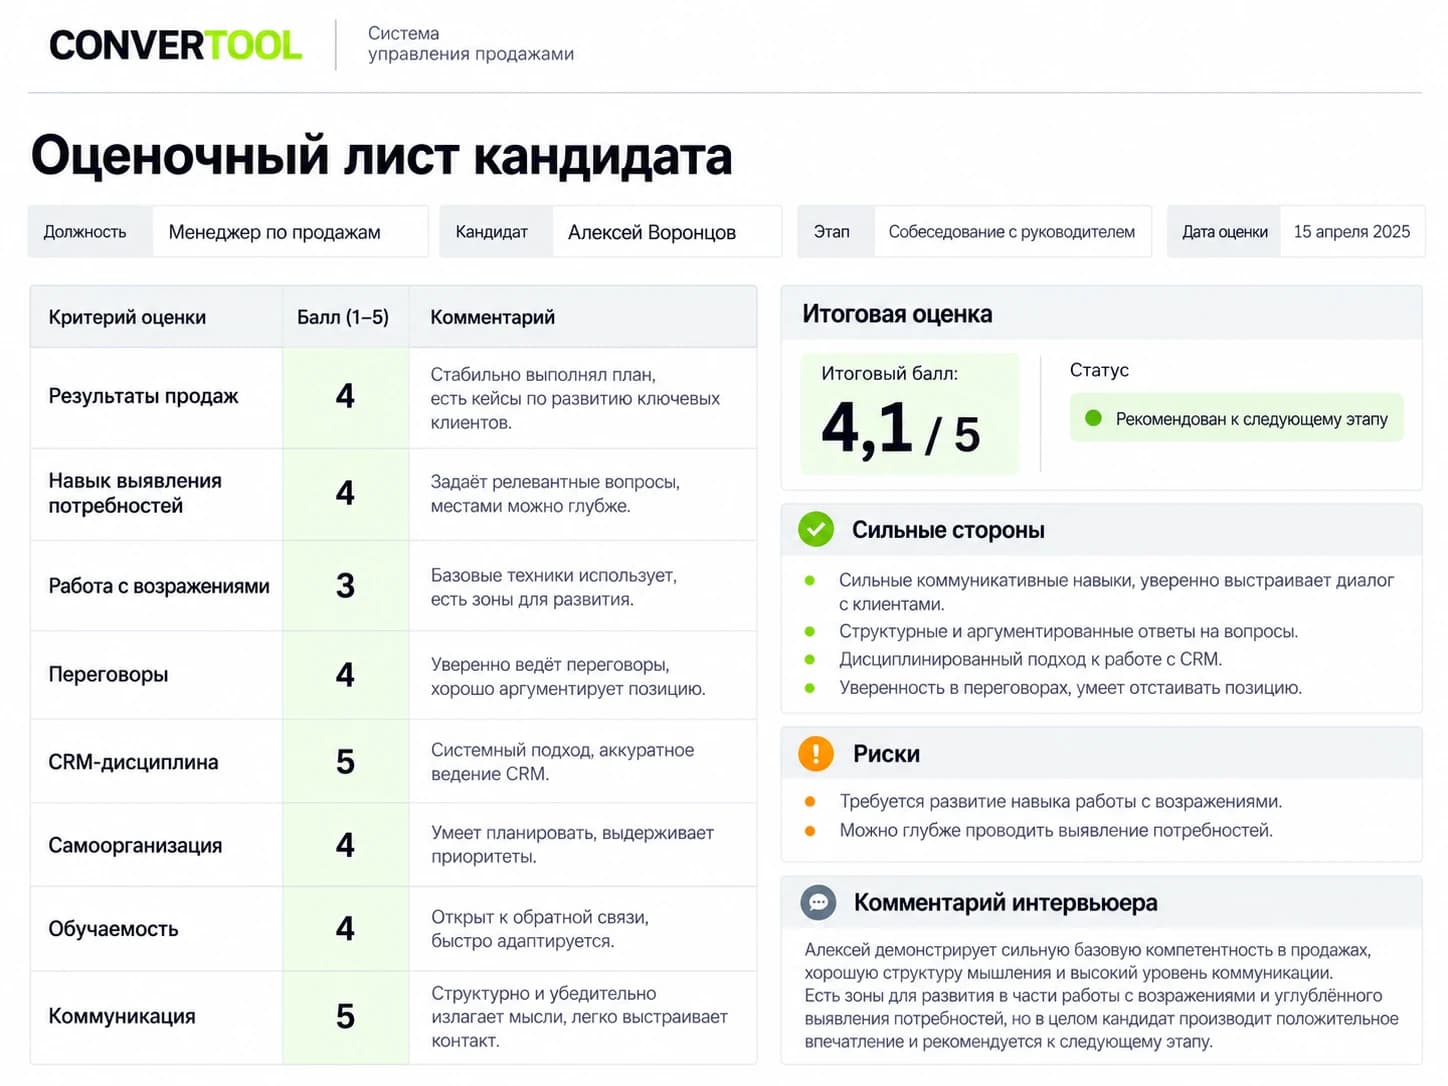This screenshot has width=1448, height=1086.
Task: Select the CRM-дисциплина criterion
Action: [x=133, y=762]
